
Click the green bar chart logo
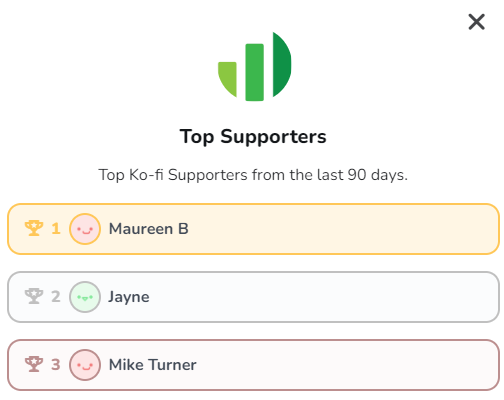(x=254, y=66)
